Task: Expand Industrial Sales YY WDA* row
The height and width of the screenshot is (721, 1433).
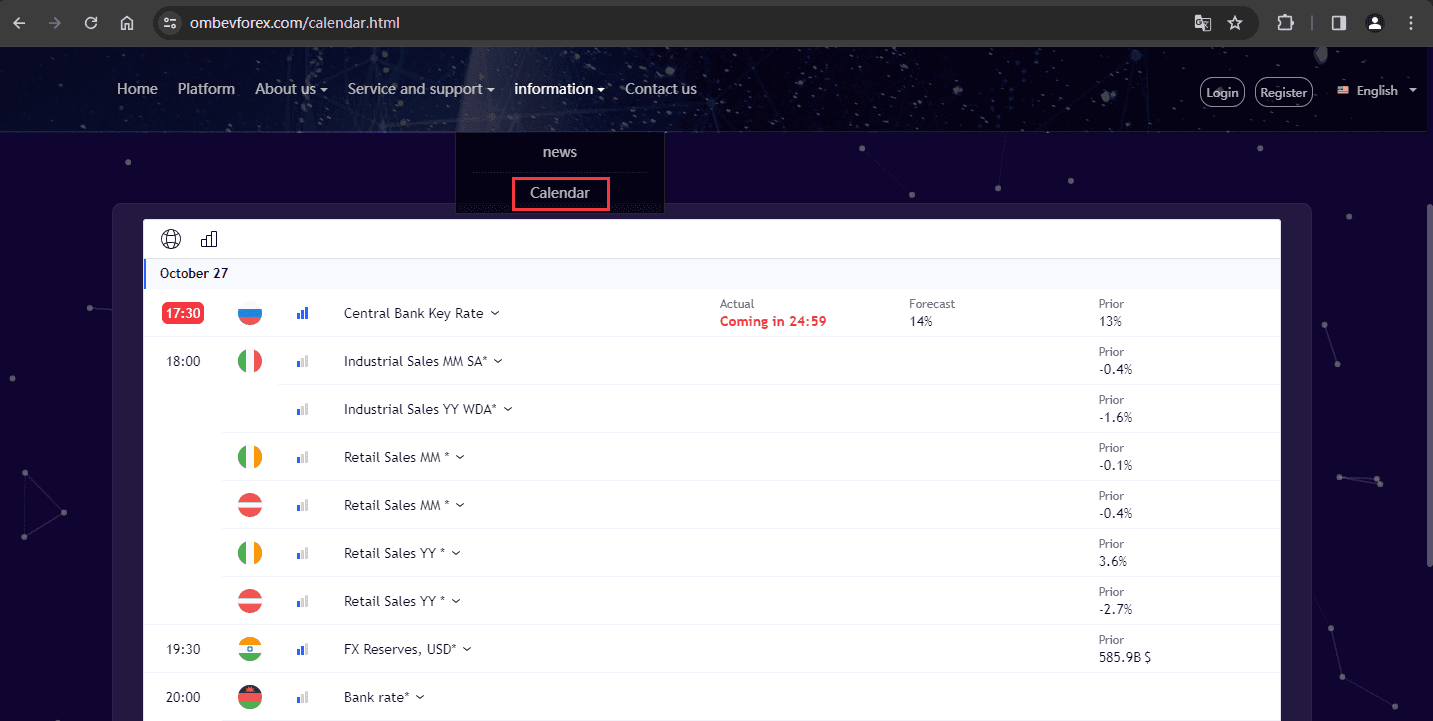Action: (x=508, y=409)
